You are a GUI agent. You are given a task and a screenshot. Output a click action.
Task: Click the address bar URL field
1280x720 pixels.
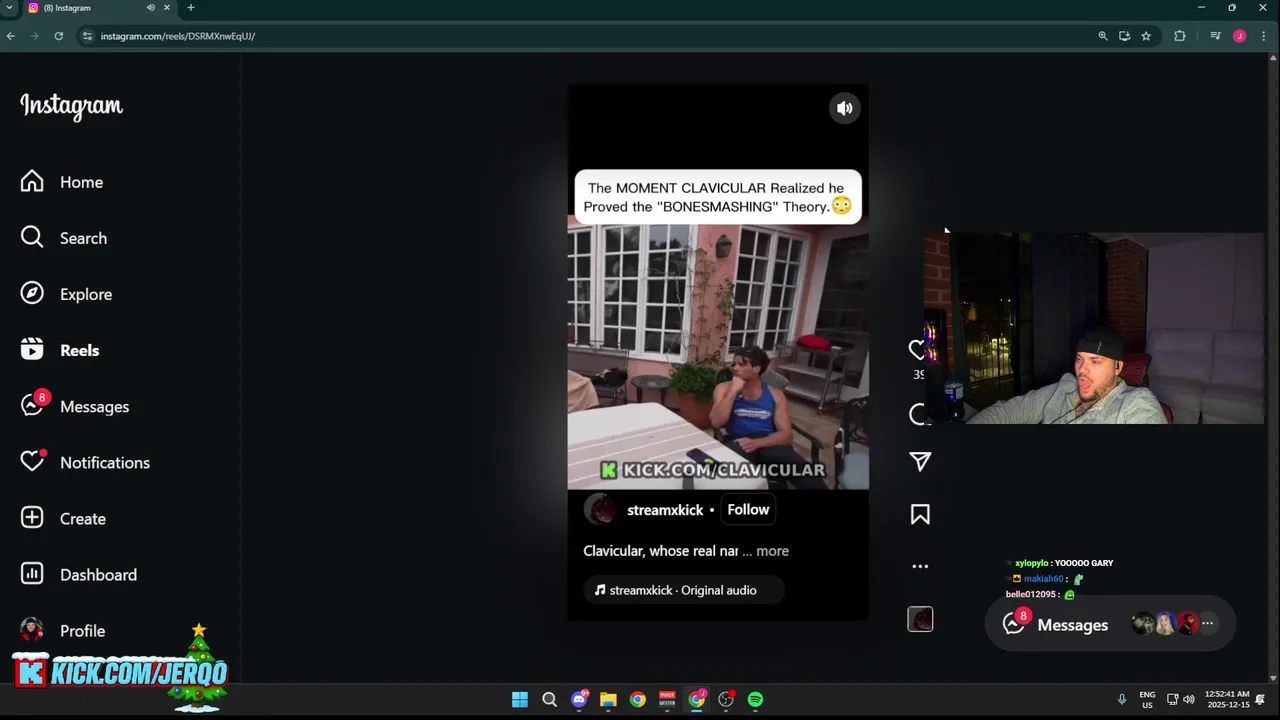tap(590, 36)
